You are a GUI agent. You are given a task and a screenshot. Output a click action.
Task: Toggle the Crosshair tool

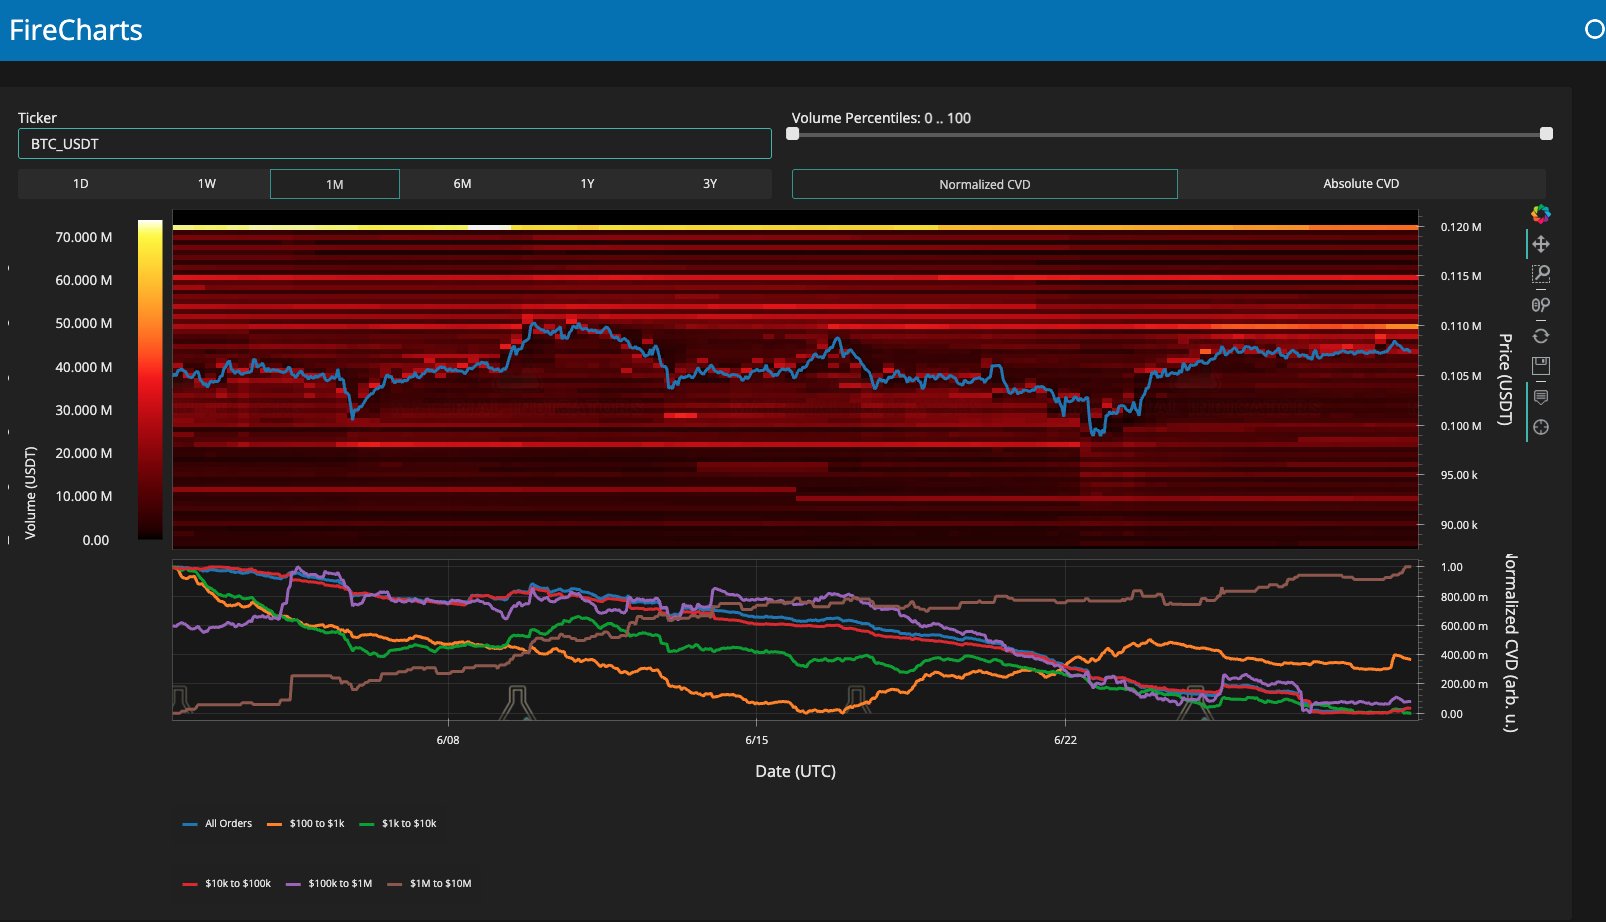point(1541,427)
